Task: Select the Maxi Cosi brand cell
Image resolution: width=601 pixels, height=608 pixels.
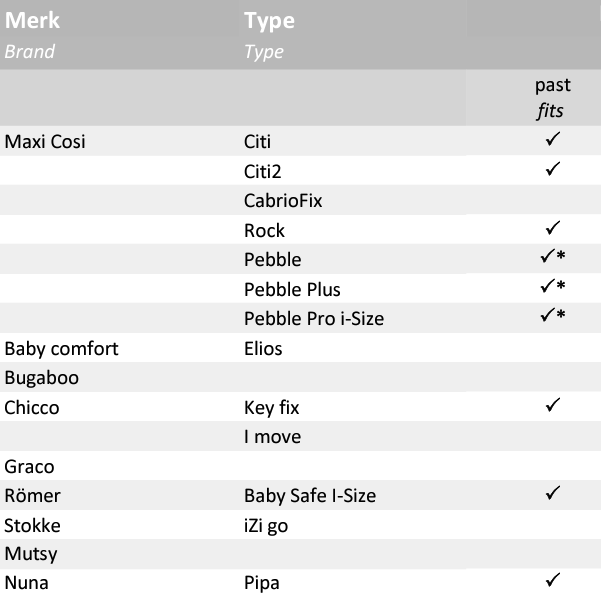Action: (x=45, y=141)
